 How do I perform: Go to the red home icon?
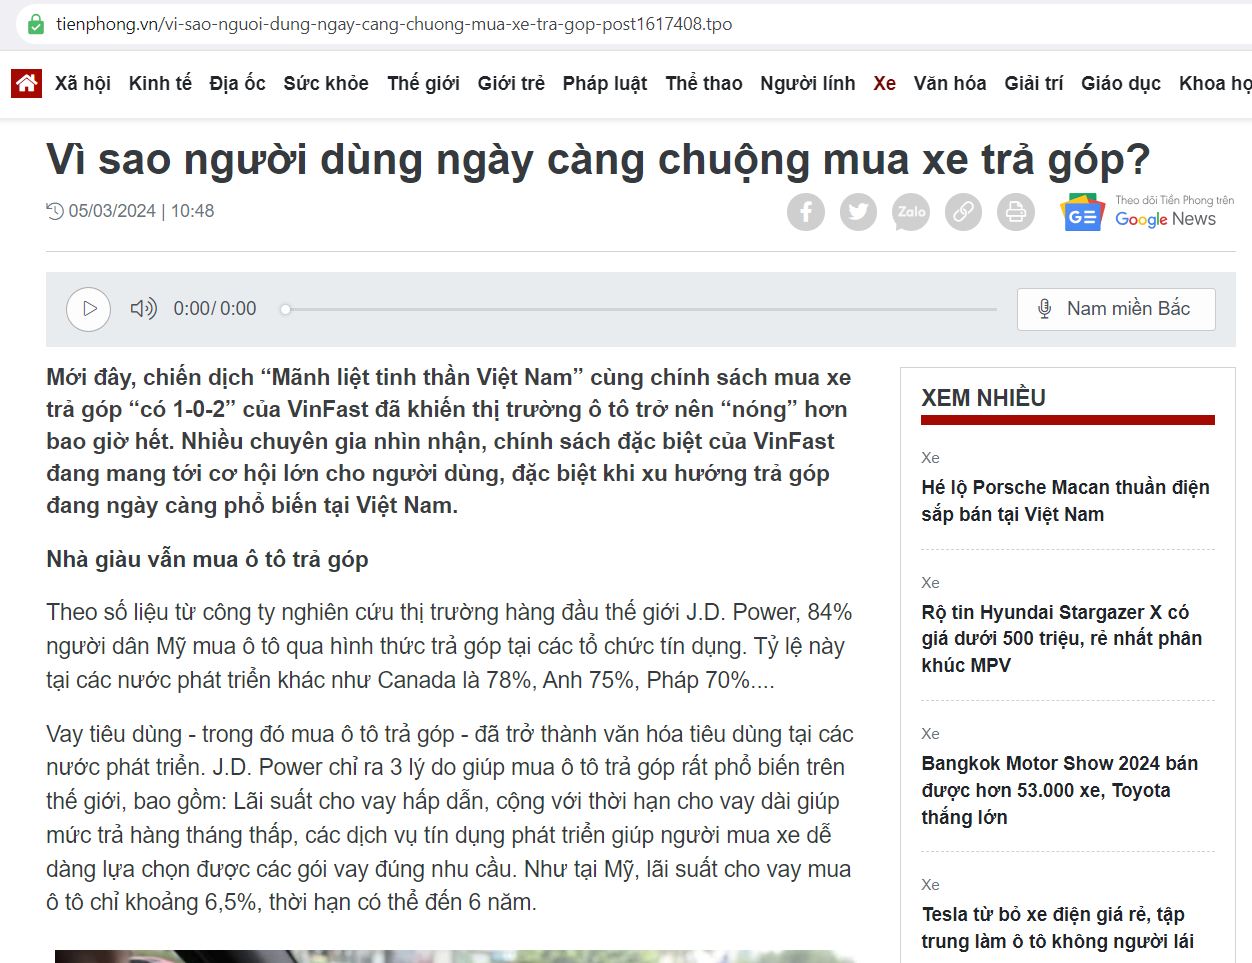pos(27,83)
